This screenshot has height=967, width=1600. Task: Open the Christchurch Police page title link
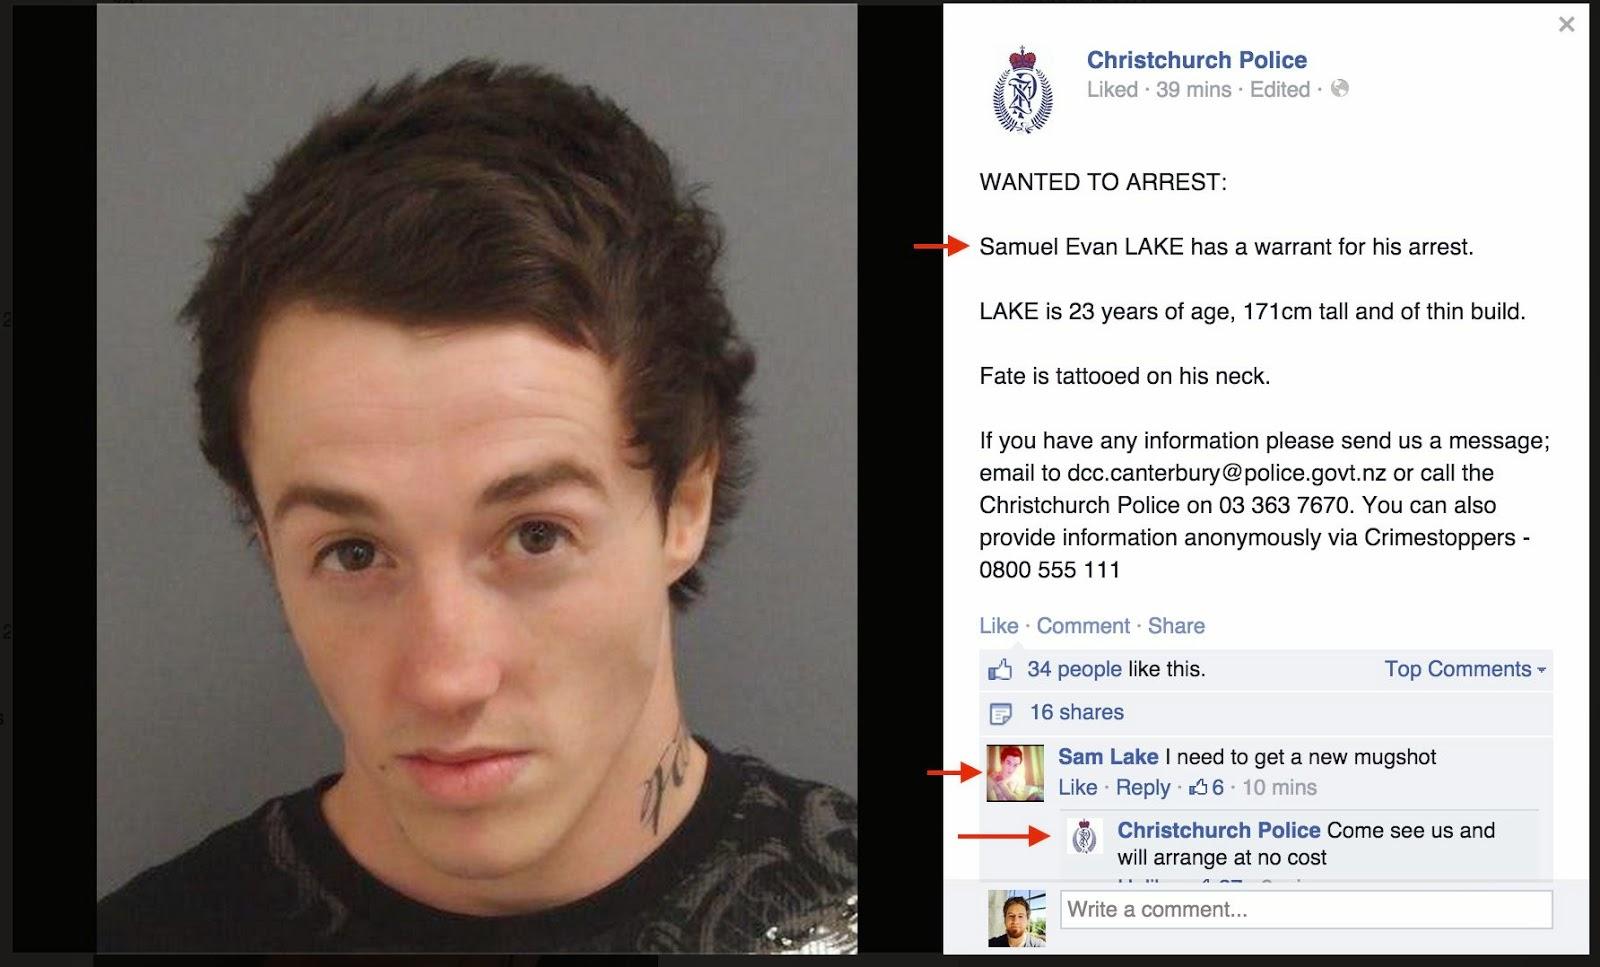pyautogui.click(x=1196, y=60)
